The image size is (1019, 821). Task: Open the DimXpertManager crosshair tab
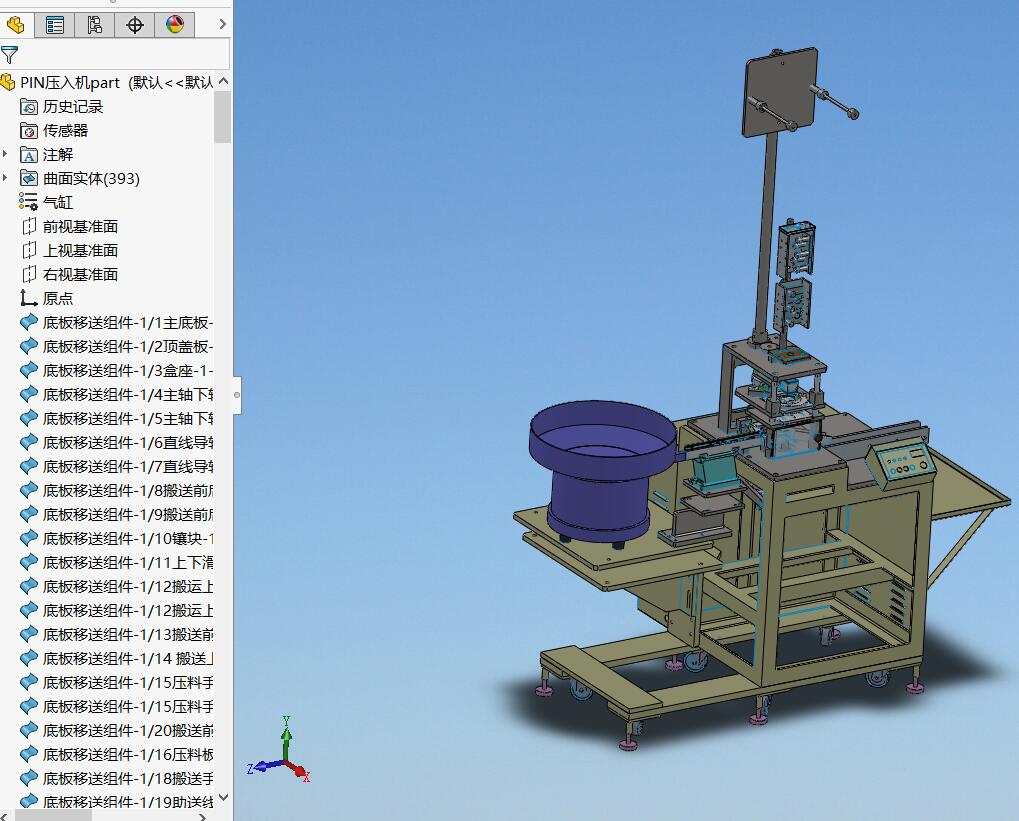coord(135,25)
